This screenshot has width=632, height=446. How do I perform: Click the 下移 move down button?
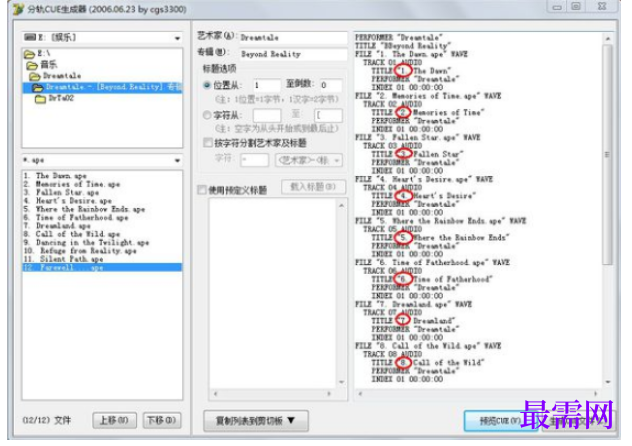(x=162, y=420)
